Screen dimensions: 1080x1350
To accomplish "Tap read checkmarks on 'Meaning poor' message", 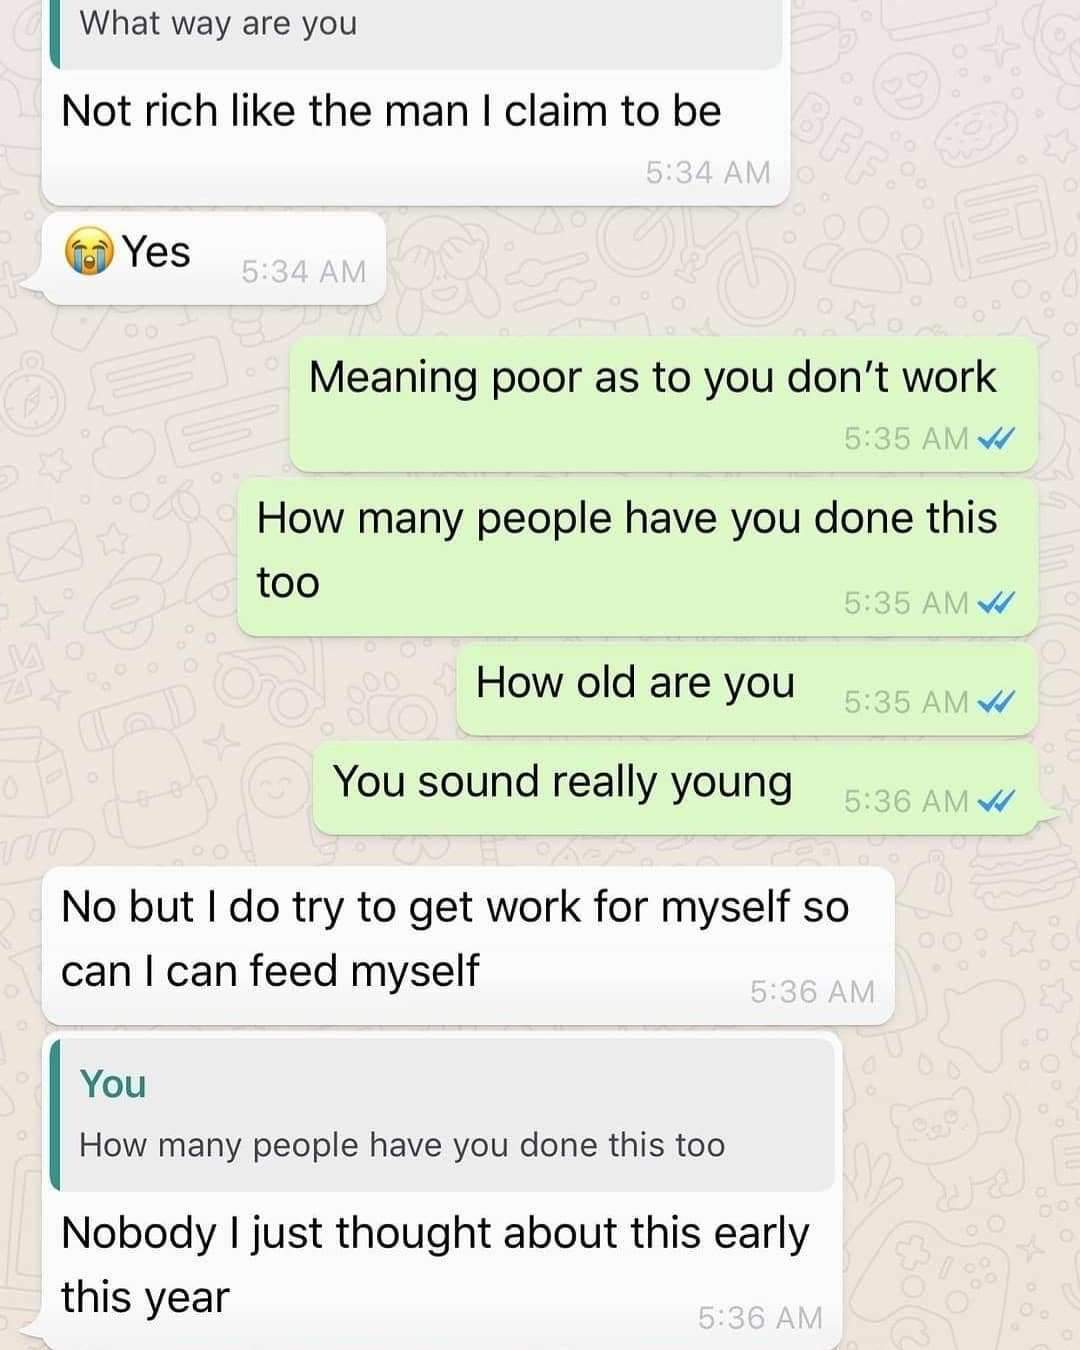I will click(996, 438).
